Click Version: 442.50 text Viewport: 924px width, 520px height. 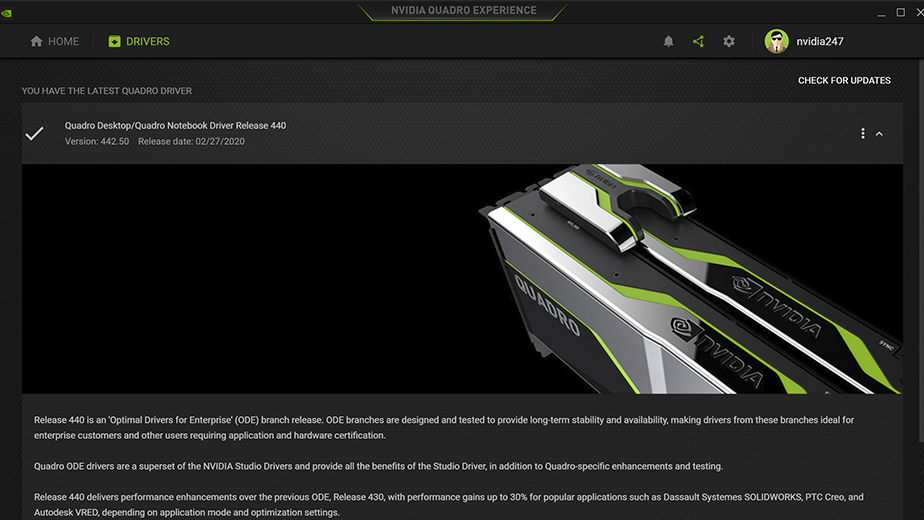(x=97, y=141)
